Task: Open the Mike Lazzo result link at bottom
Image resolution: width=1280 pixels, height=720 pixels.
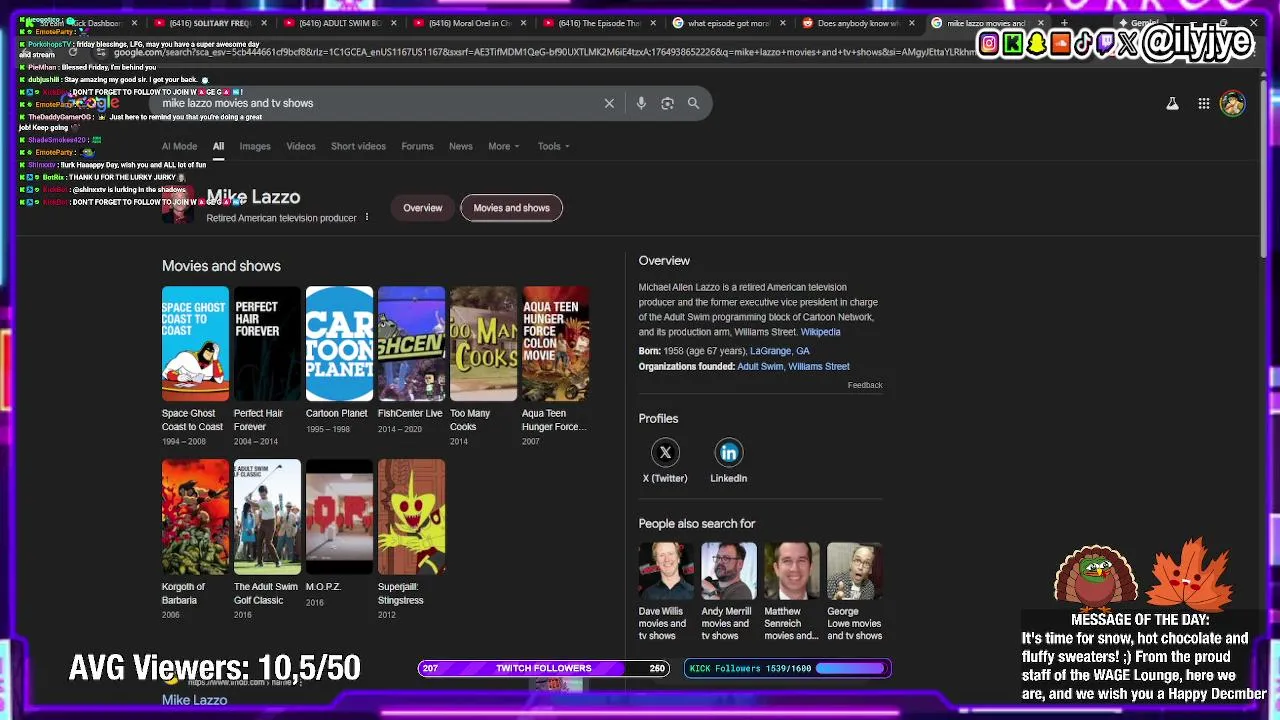Action: click(x=194, y=700)
